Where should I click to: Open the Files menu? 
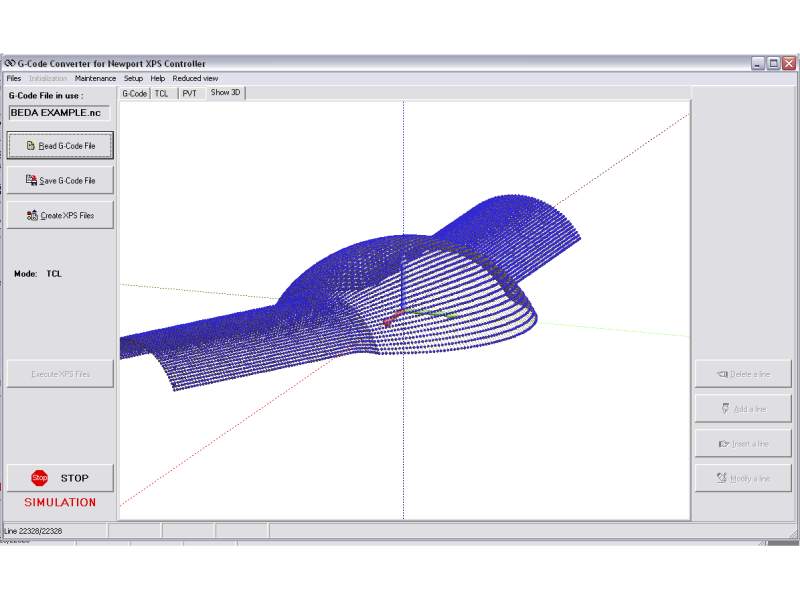pos(13,78)
